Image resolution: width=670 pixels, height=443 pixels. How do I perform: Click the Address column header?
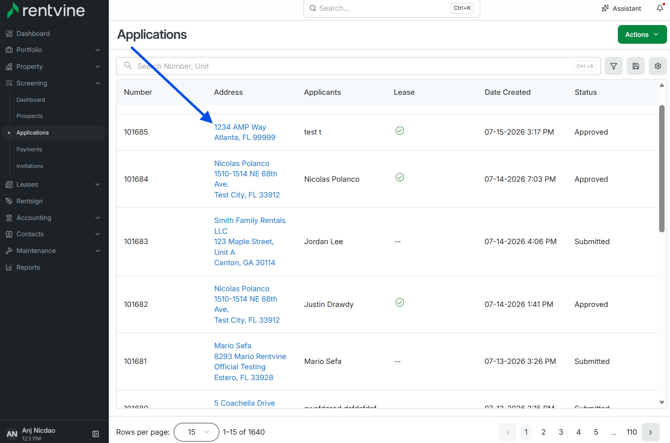pyautogui.click(x=228, y=92)
